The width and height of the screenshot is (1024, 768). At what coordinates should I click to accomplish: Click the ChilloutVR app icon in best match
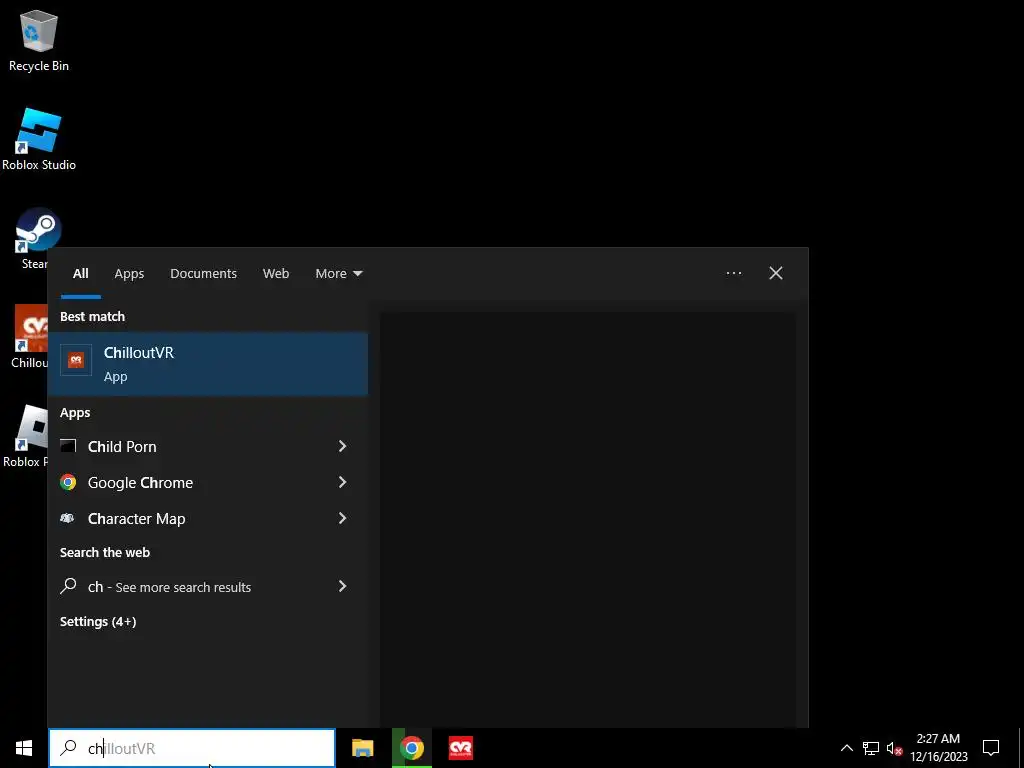click(76, 360)
